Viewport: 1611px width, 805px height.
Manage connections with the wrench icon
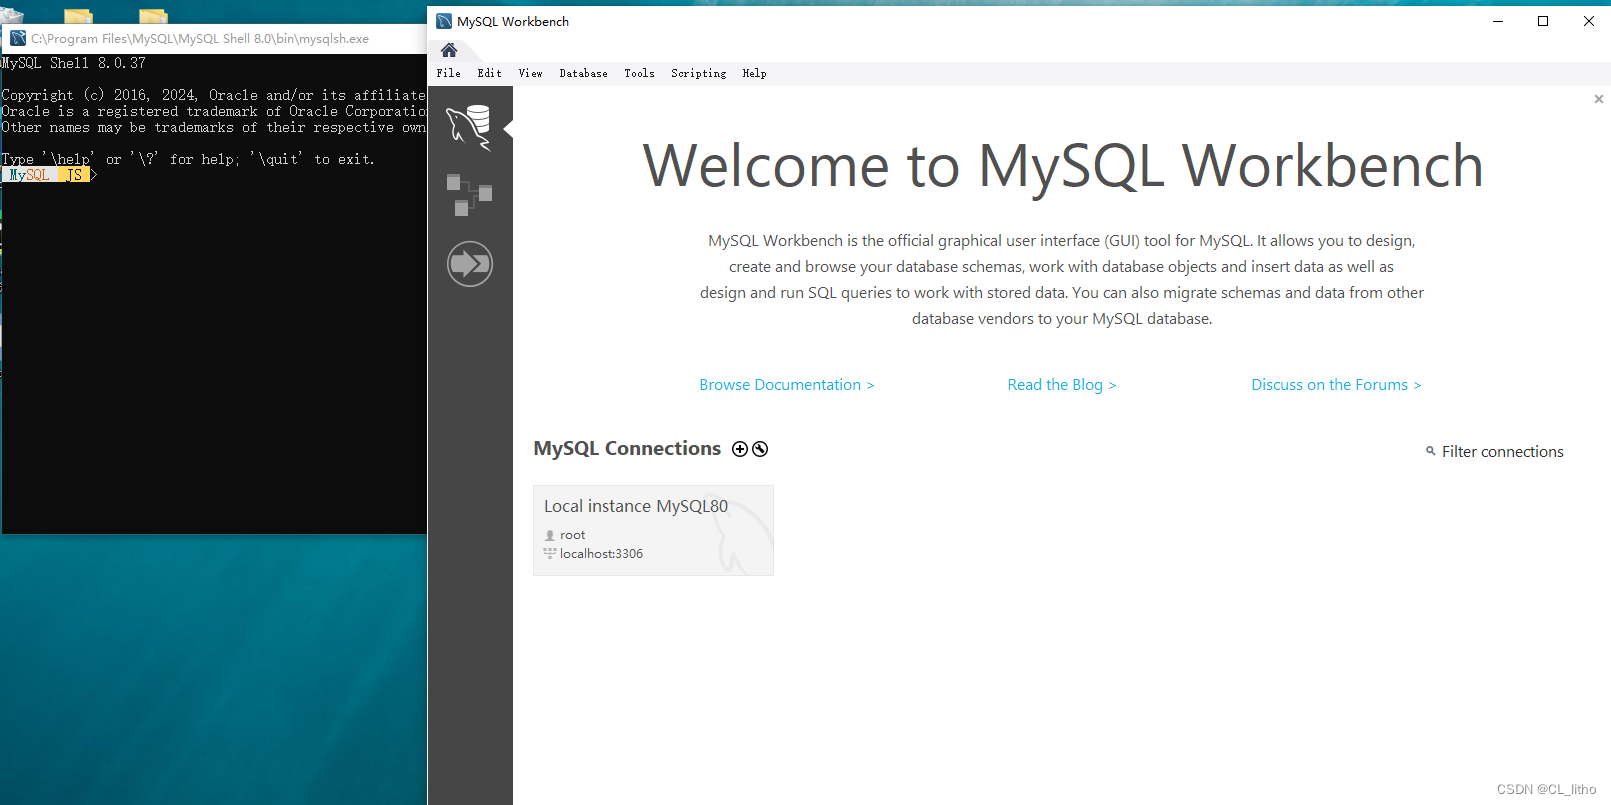pyautogui.click(x=760, y=449)
